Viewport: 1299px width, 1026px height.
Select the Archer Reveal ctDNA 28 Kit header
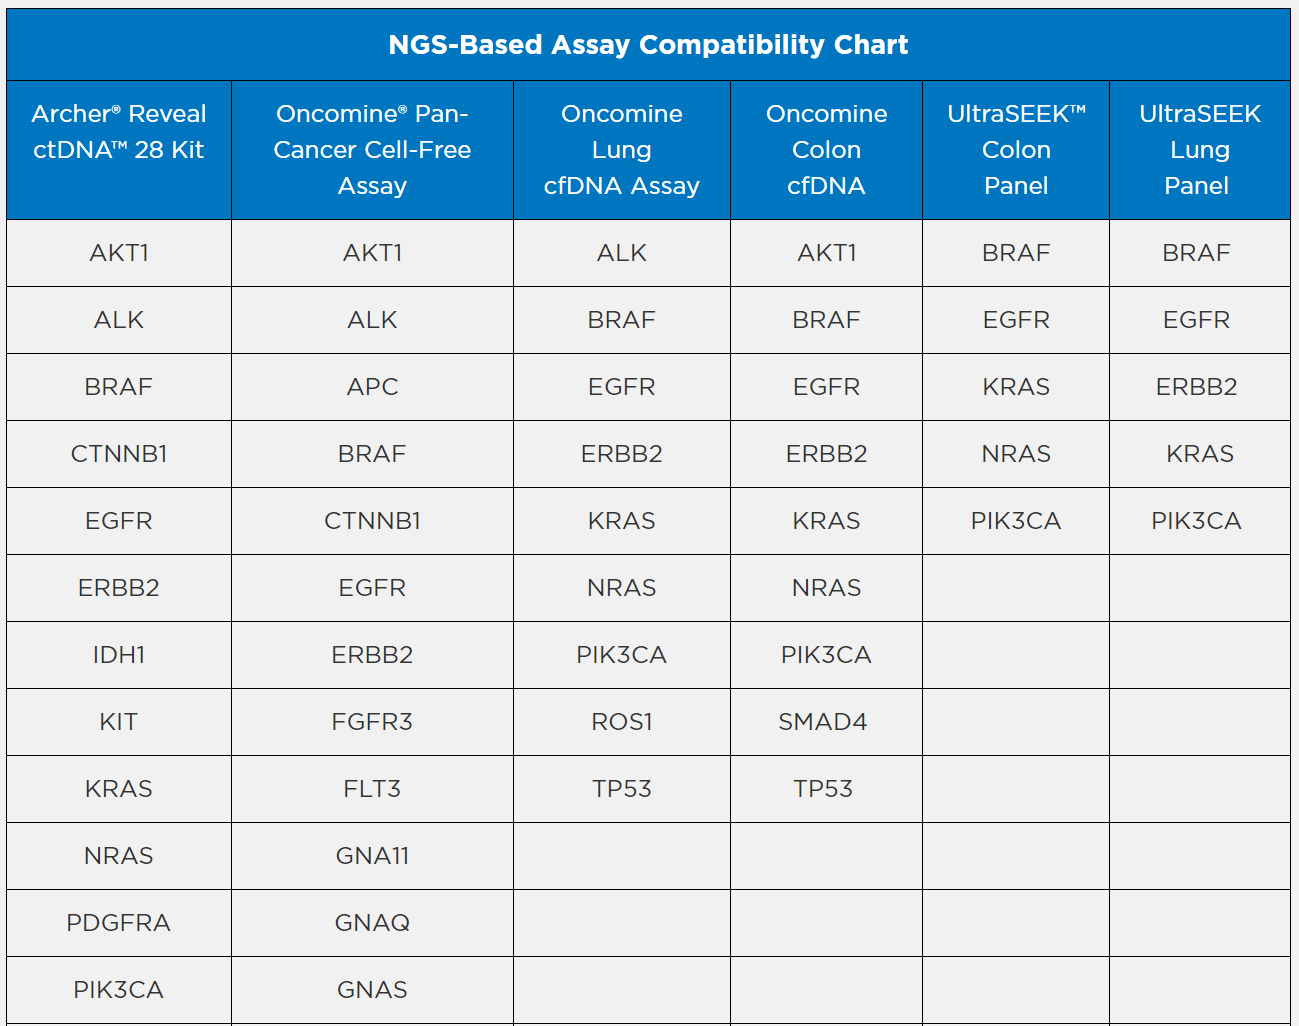click(x=119, y=132)
